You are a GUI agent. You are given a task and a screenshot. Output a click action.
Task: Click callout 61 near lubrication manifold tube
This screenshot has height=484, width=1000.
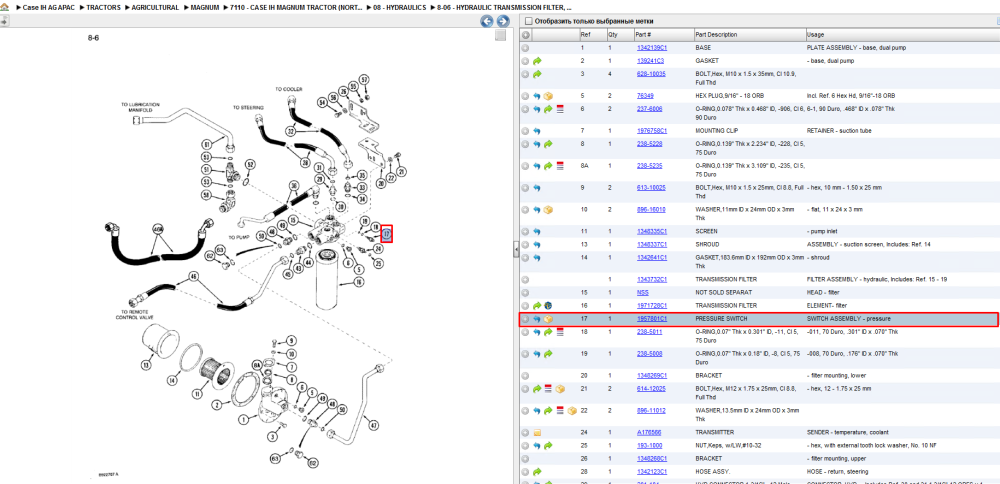pyautogui.click(x=207, y=143)
